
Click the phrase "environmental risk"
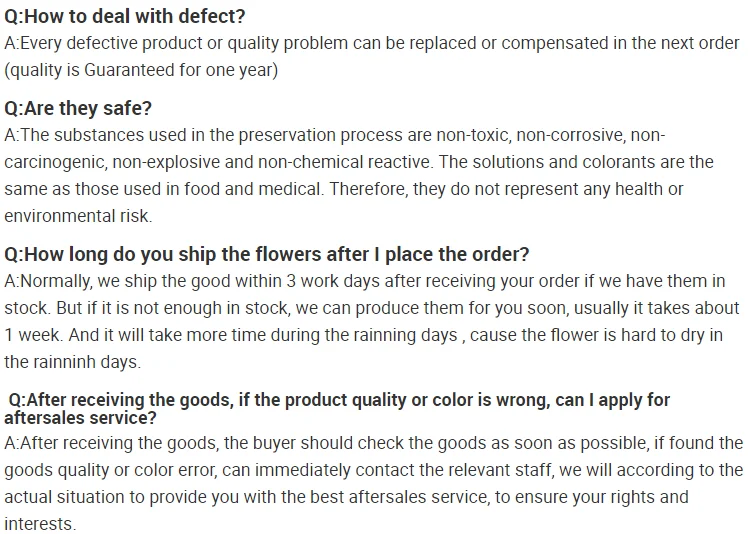click(x=76, y=215)
